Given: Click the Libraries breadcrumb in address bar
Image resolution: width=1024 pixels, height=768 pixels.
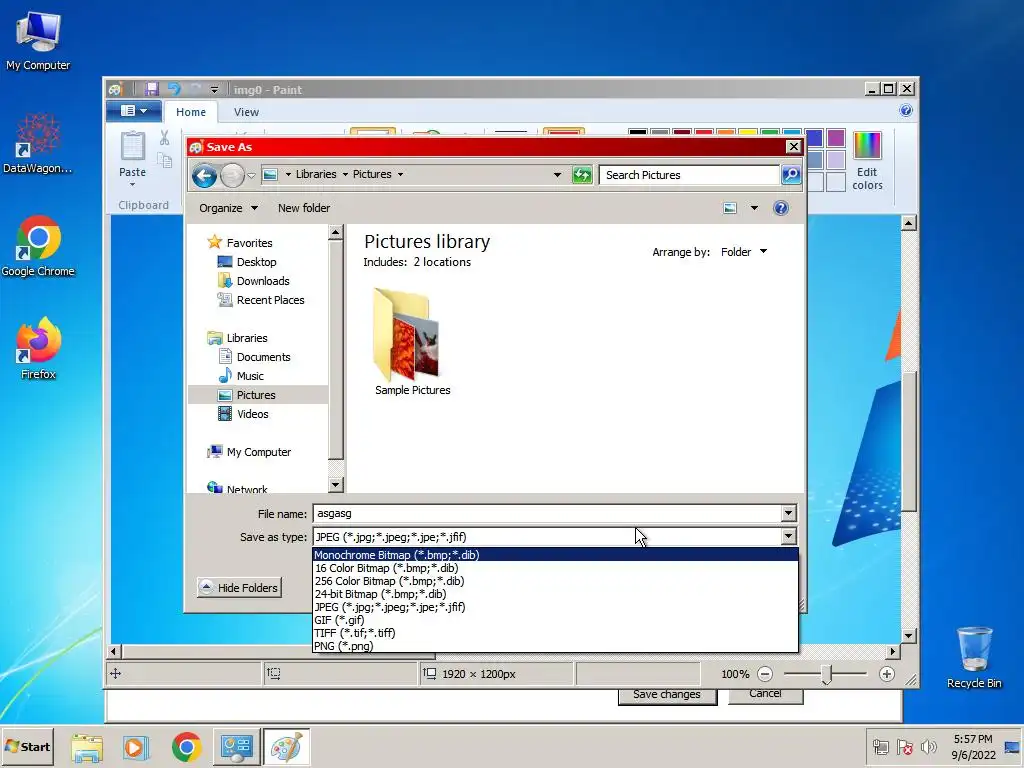Looking at the screenshot, I should pyautogui.click(x=316, y=174).
